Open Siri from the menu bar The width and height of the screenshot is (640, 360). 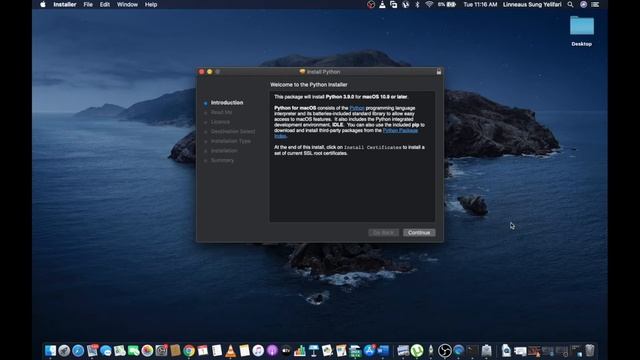583,4
